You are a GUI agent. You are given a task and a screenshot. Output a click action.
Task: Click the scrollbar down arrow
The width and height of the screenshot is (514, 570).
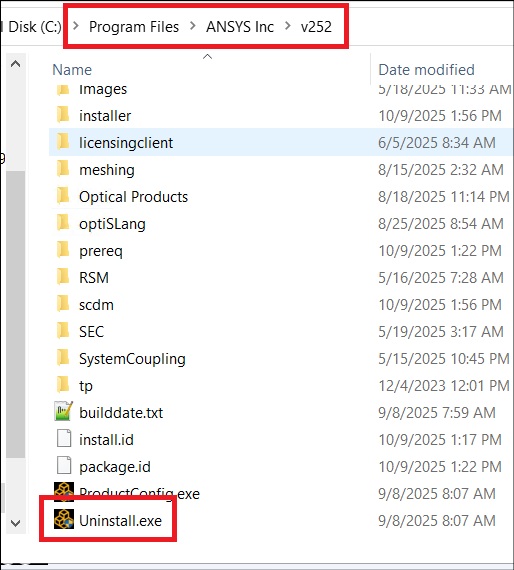(16, 523)
